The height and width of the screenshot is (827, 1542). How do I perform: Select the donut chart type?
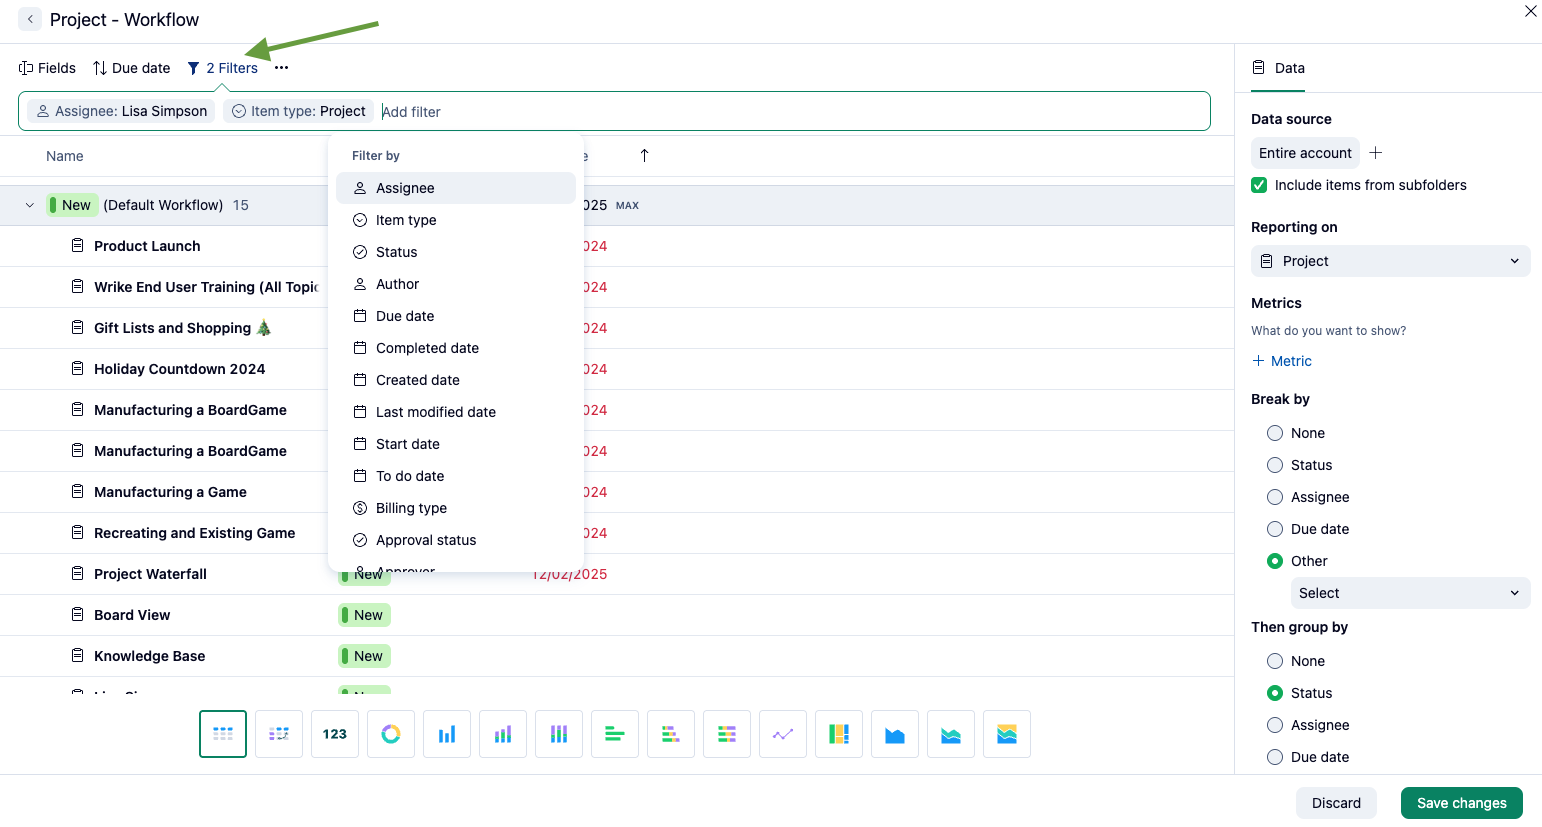(391, 734)
